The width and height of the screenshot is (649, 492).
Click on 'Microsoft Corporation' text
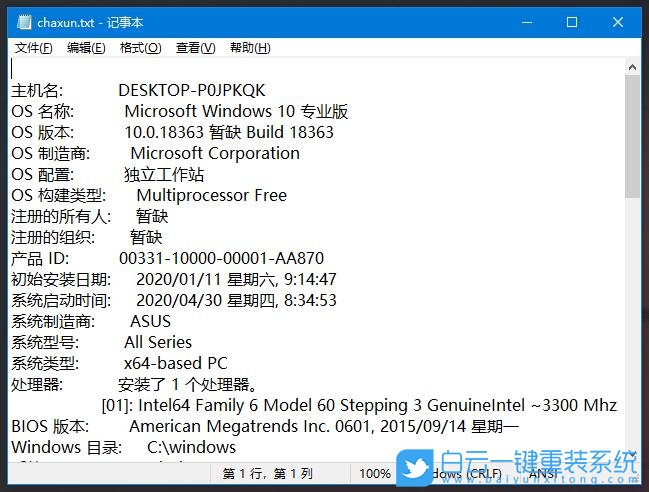click(x=215, y=154)
